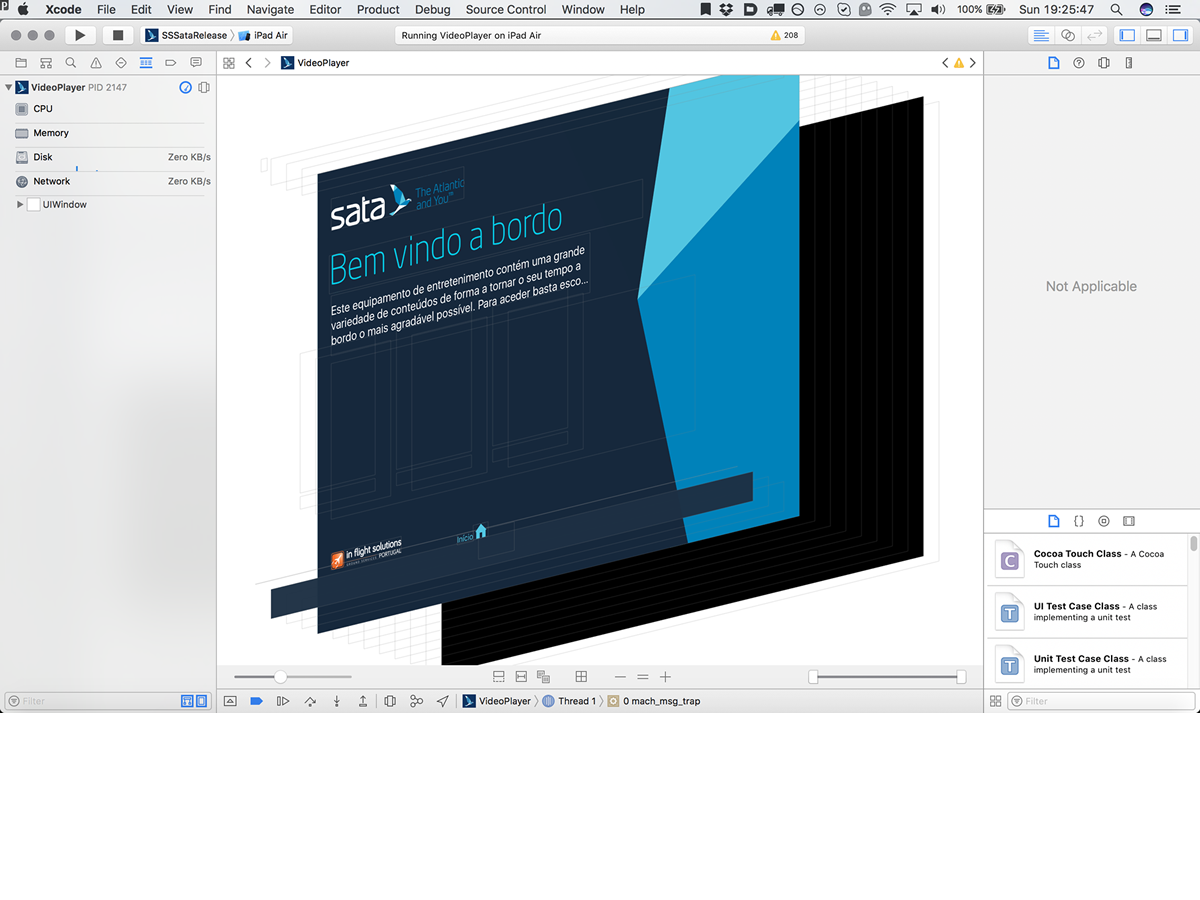Click the Run (play) button
1200x900 pixels.
coord(80,35)
